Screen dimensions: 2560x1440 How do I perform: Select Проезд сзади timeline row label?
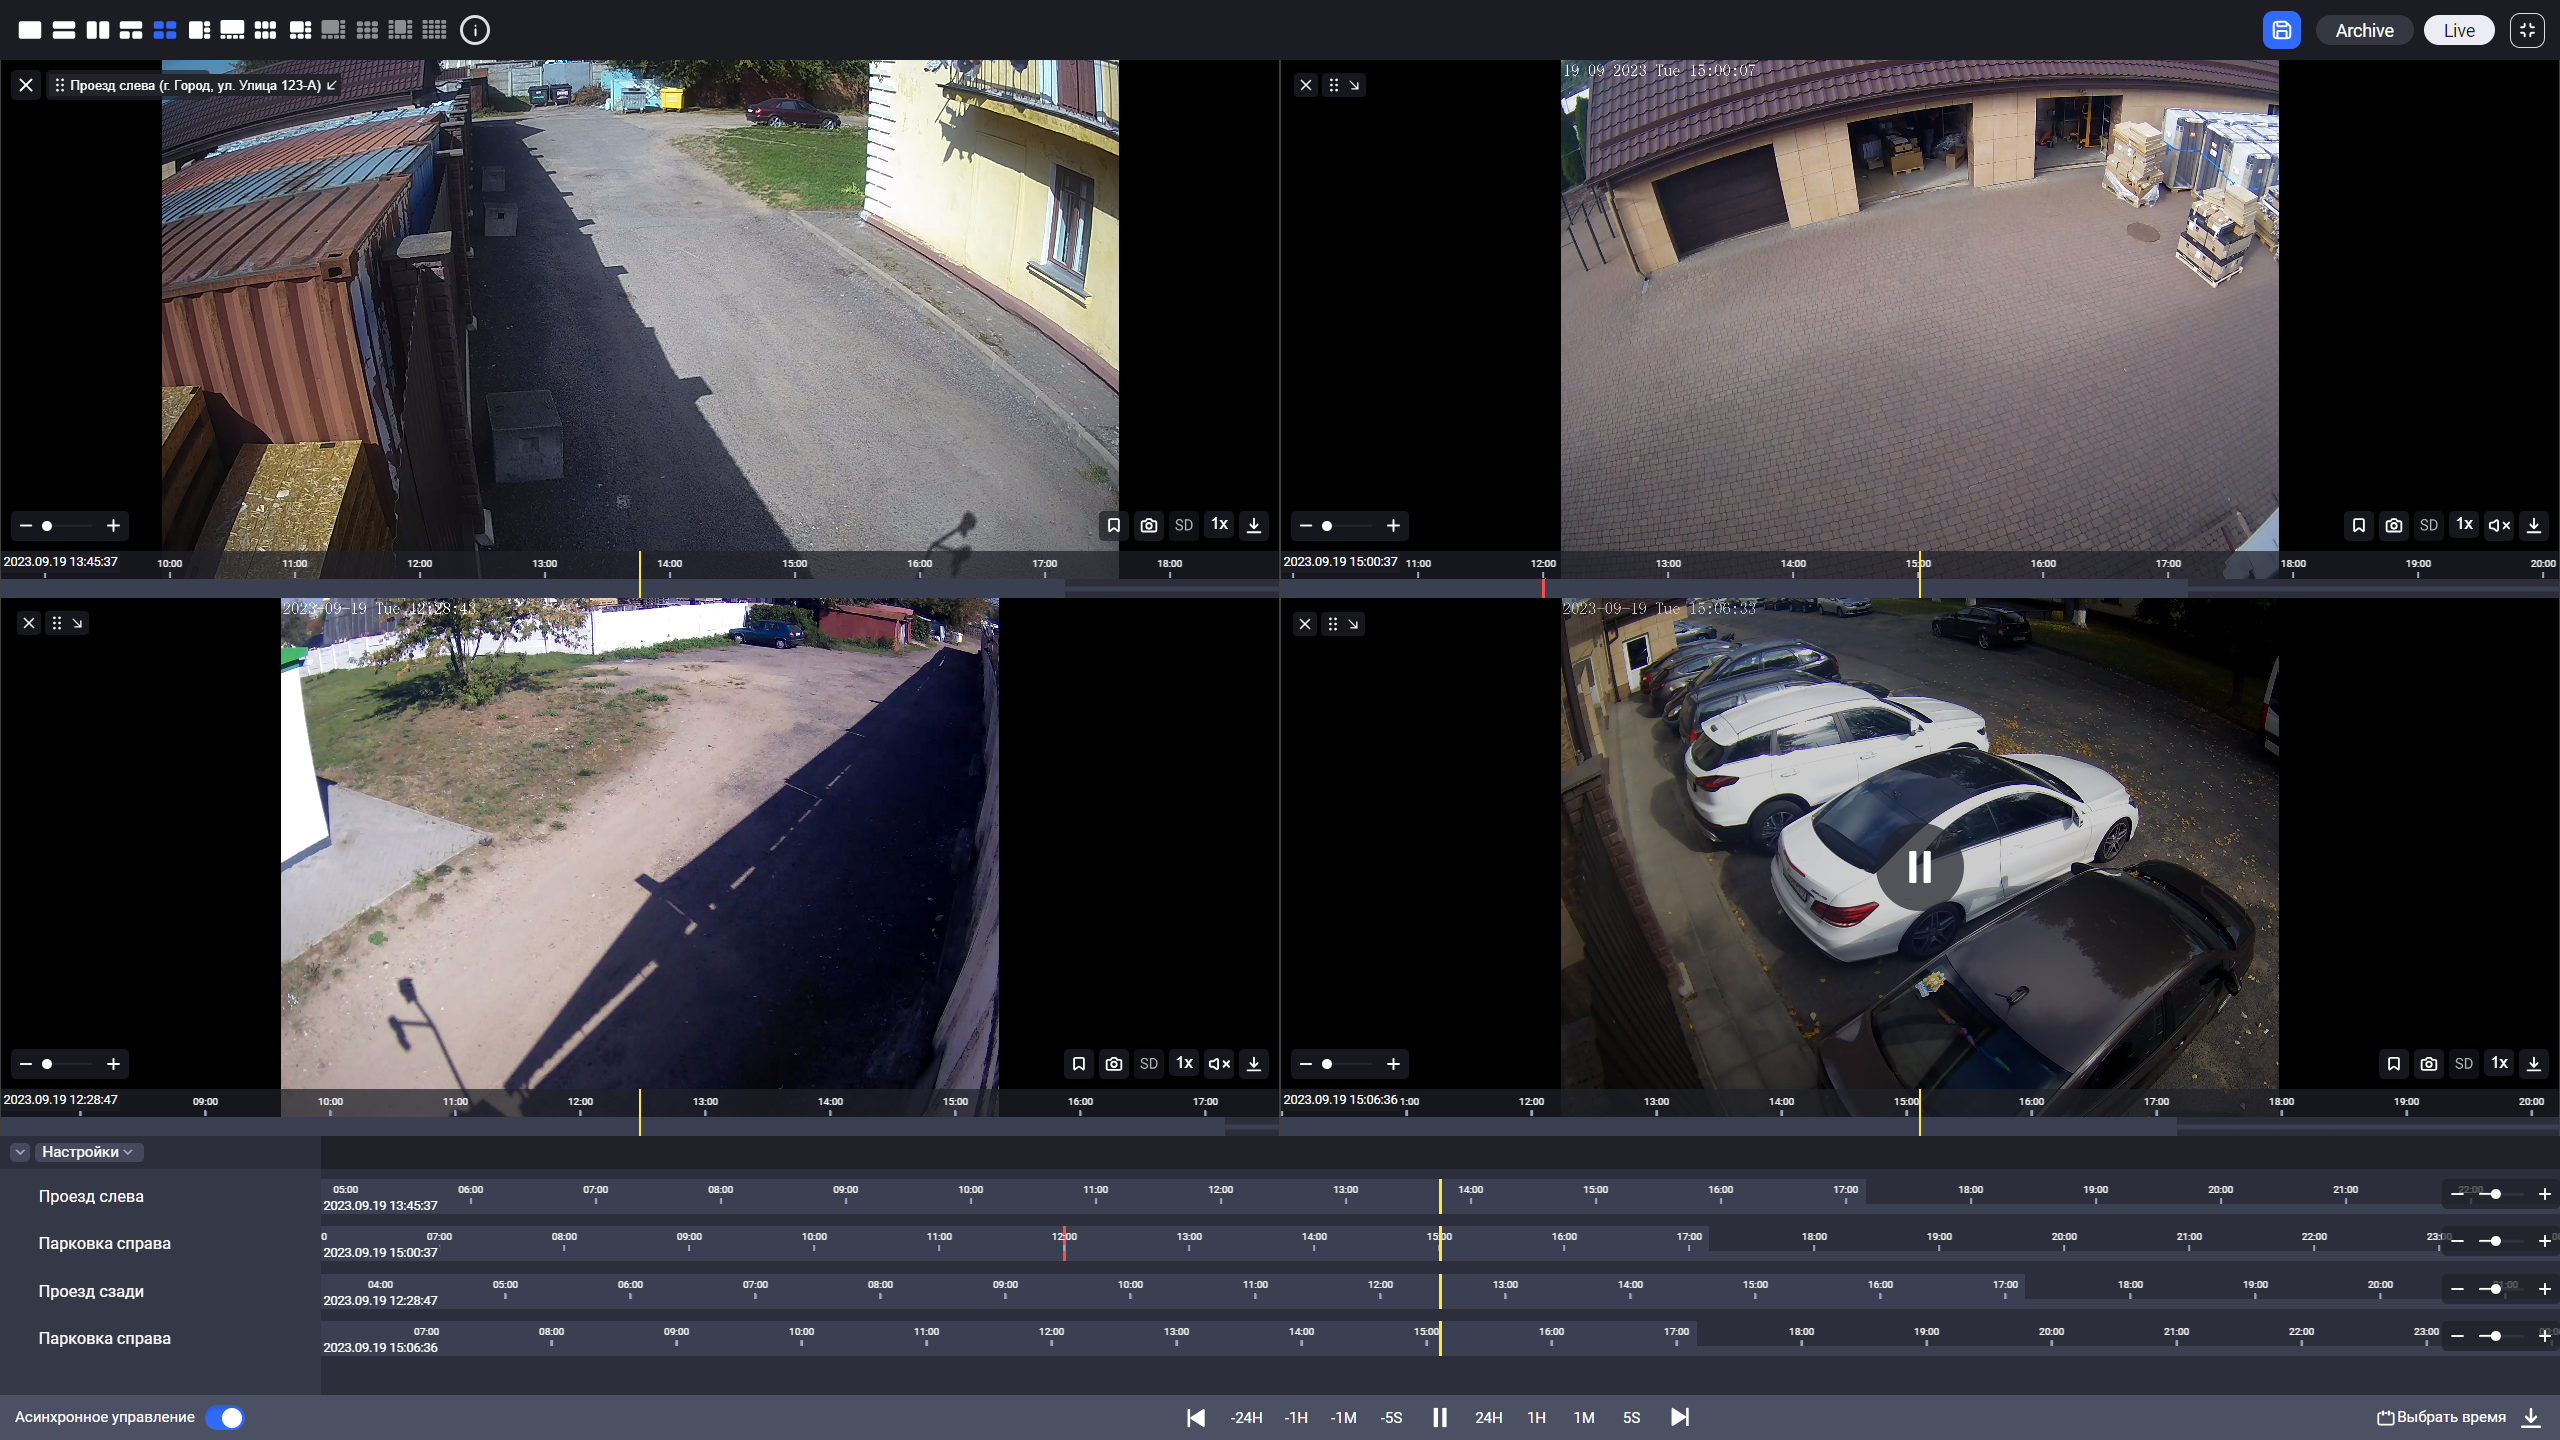pos(91,1291)
